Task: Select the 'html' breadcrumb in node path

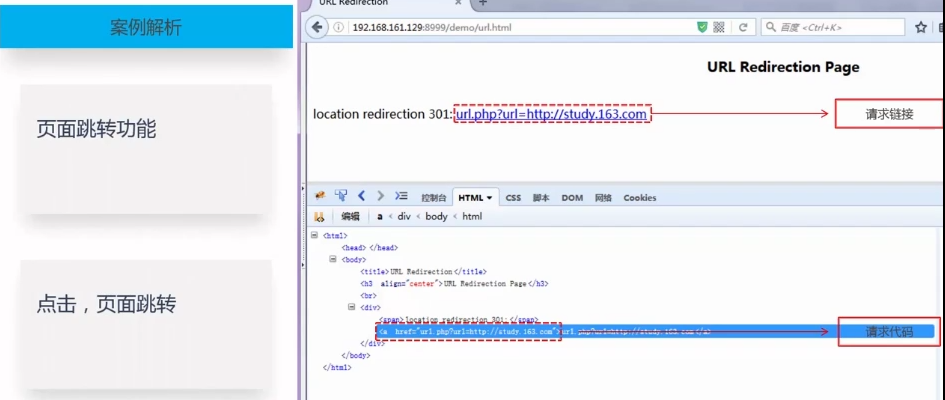Action: pyautogui.click(x=472, y=217)
